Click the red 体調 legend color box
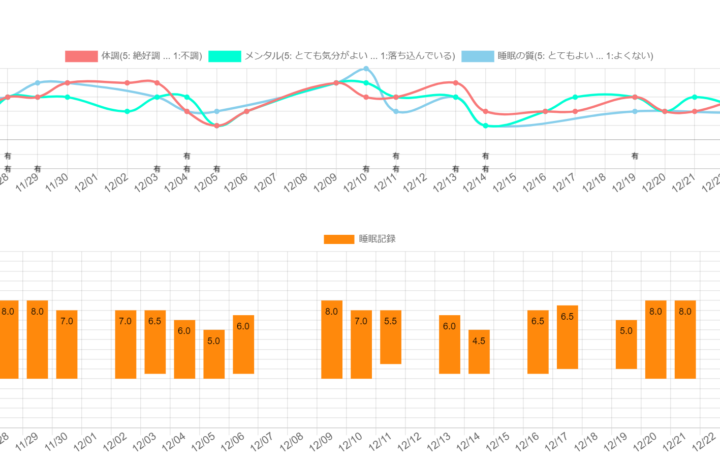Screen dimensions: 720x460 coord(80,56)
